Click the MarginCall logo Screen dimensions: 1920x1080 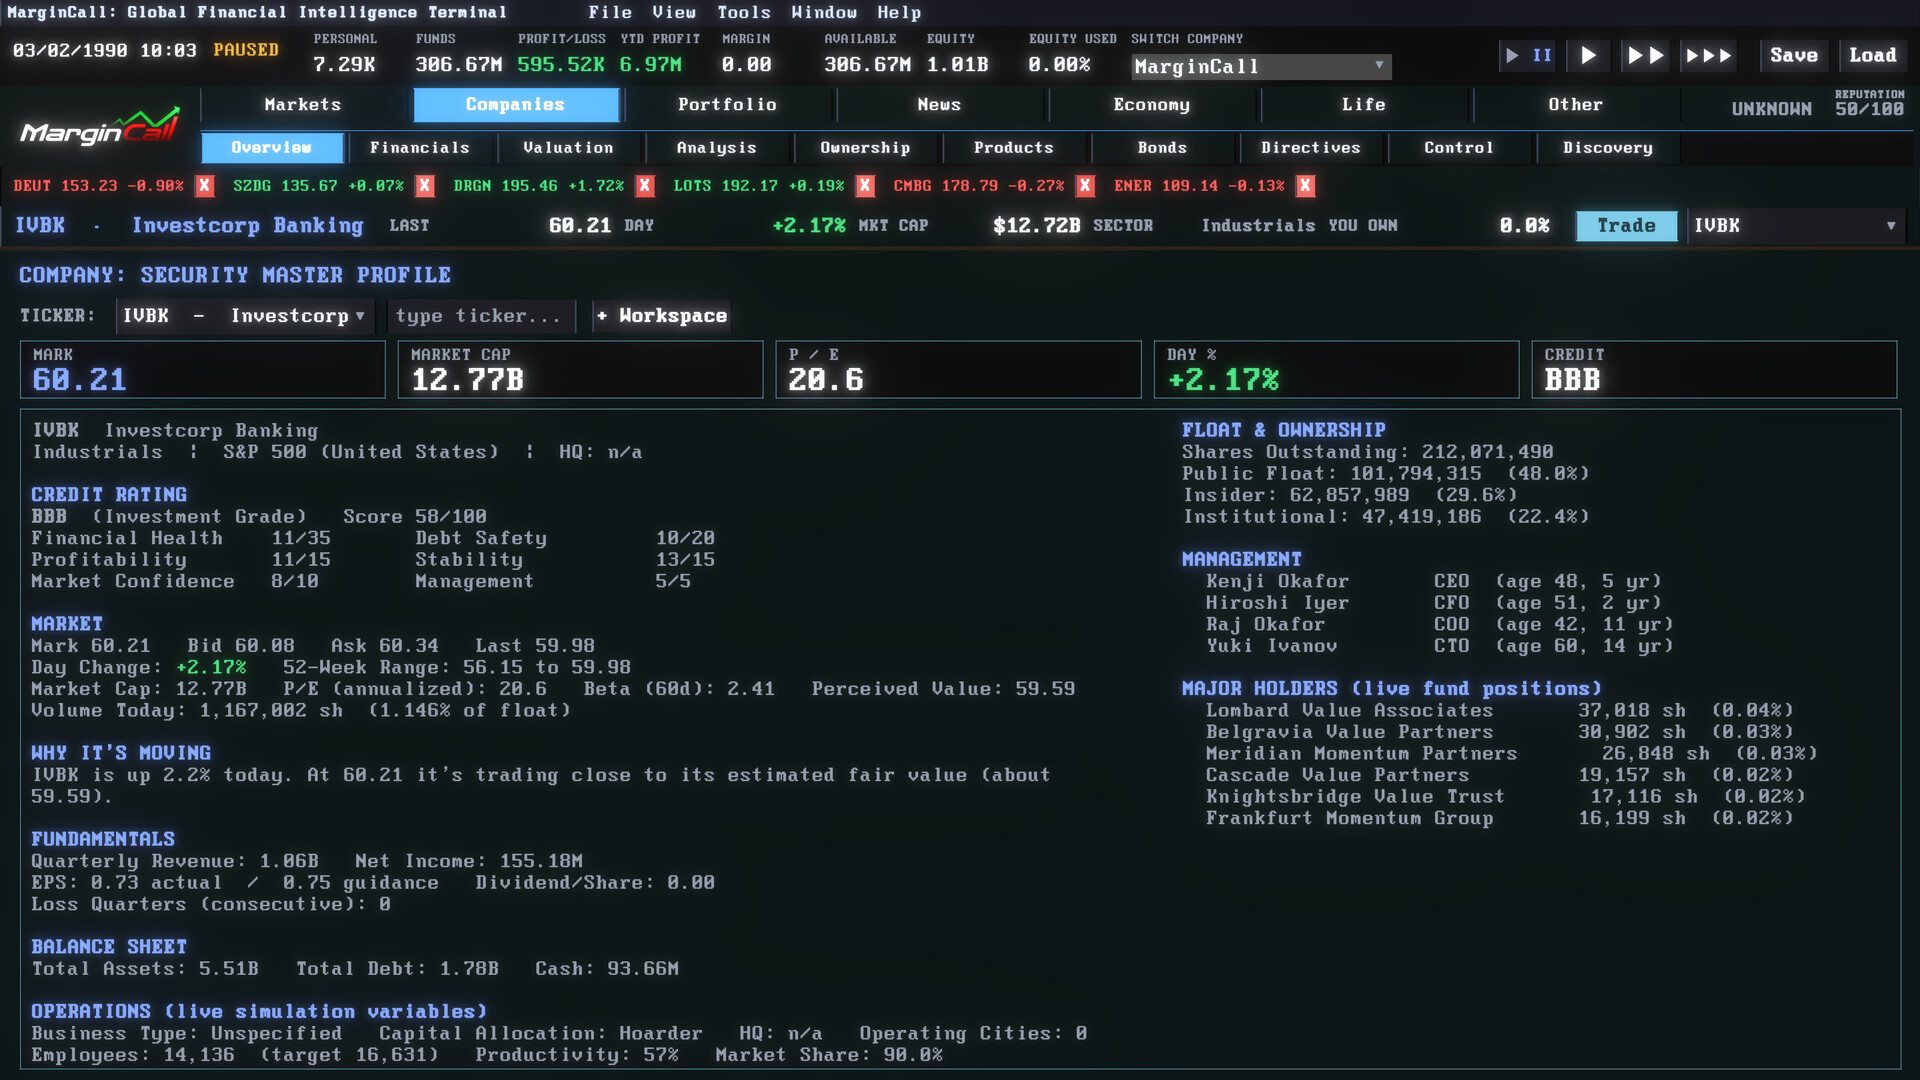click(100, 128)
